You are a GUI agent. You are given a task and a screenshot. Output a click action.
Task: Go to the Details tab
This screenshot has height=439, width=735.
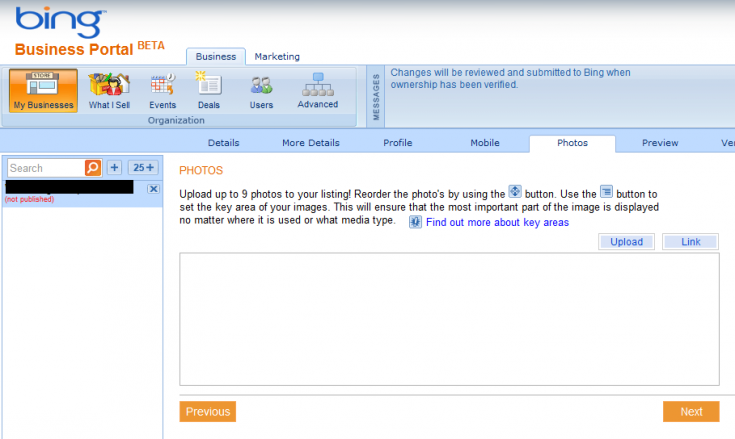pyautogui.click(x=224, y=143)
